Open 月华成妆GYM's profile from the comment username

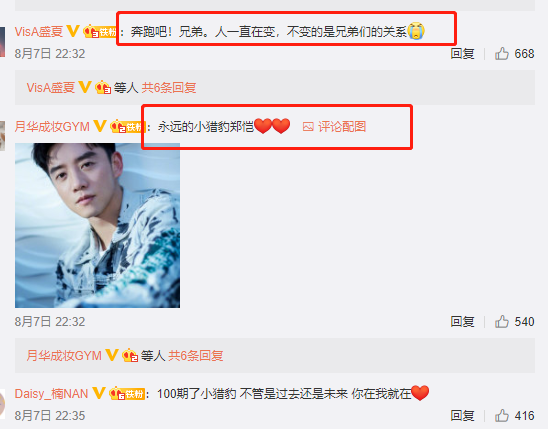[x=52, y=126]
